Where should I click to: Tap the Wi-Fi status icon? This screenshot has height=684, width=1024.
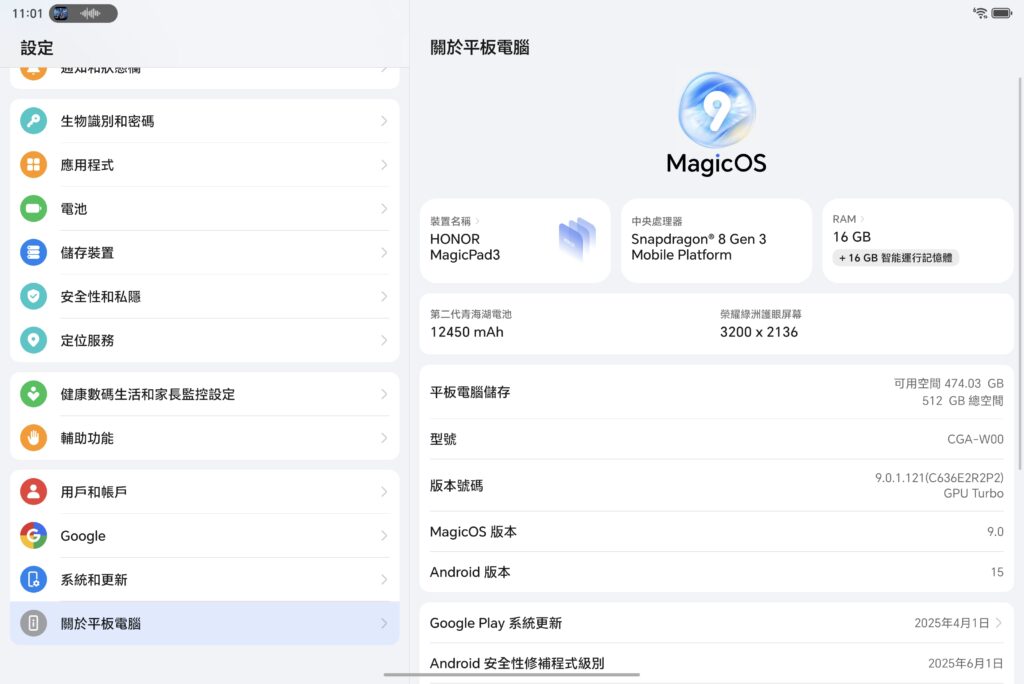click(980, 12)
